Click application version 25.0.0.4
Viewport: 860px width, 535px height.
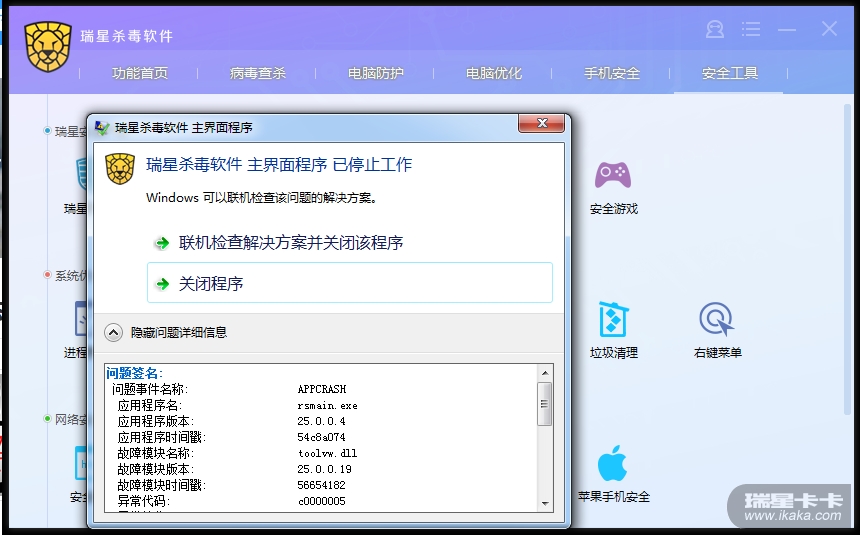tap(321, 421)
